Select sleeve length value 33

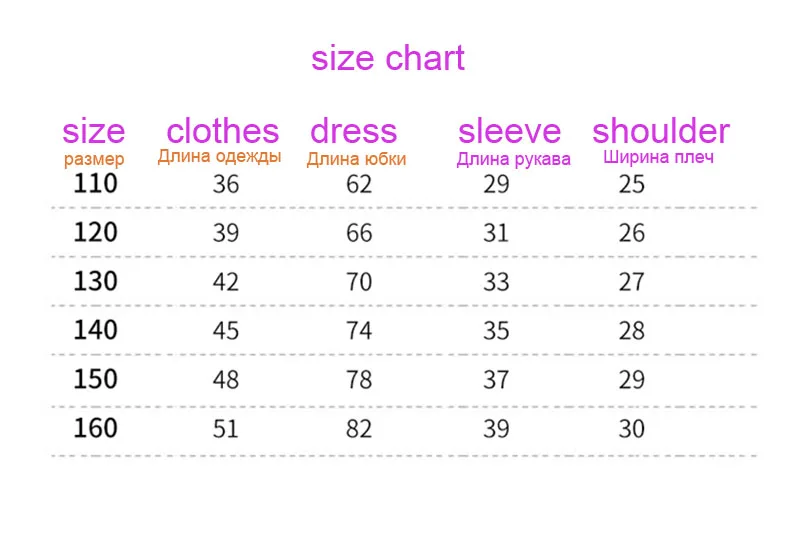tap(496, 282)
